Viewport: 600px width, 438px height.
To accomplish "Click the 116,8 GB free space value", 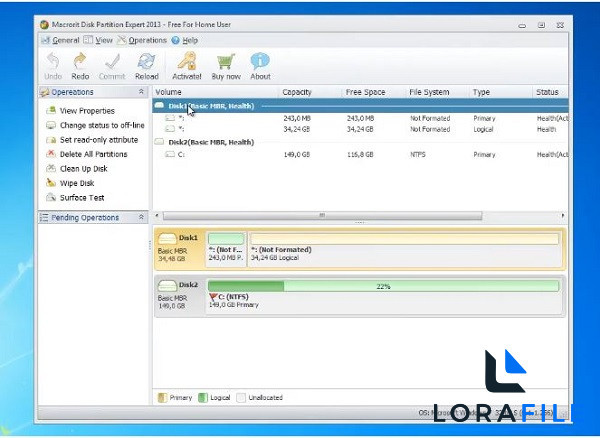I will pos(360,155).
